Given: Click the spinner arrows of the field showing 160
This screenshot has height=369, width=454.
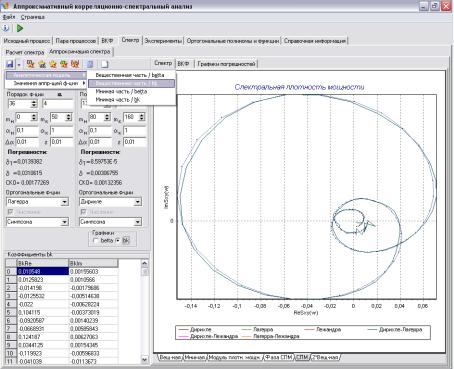Looking at the screenshot, I should (142, 117).
